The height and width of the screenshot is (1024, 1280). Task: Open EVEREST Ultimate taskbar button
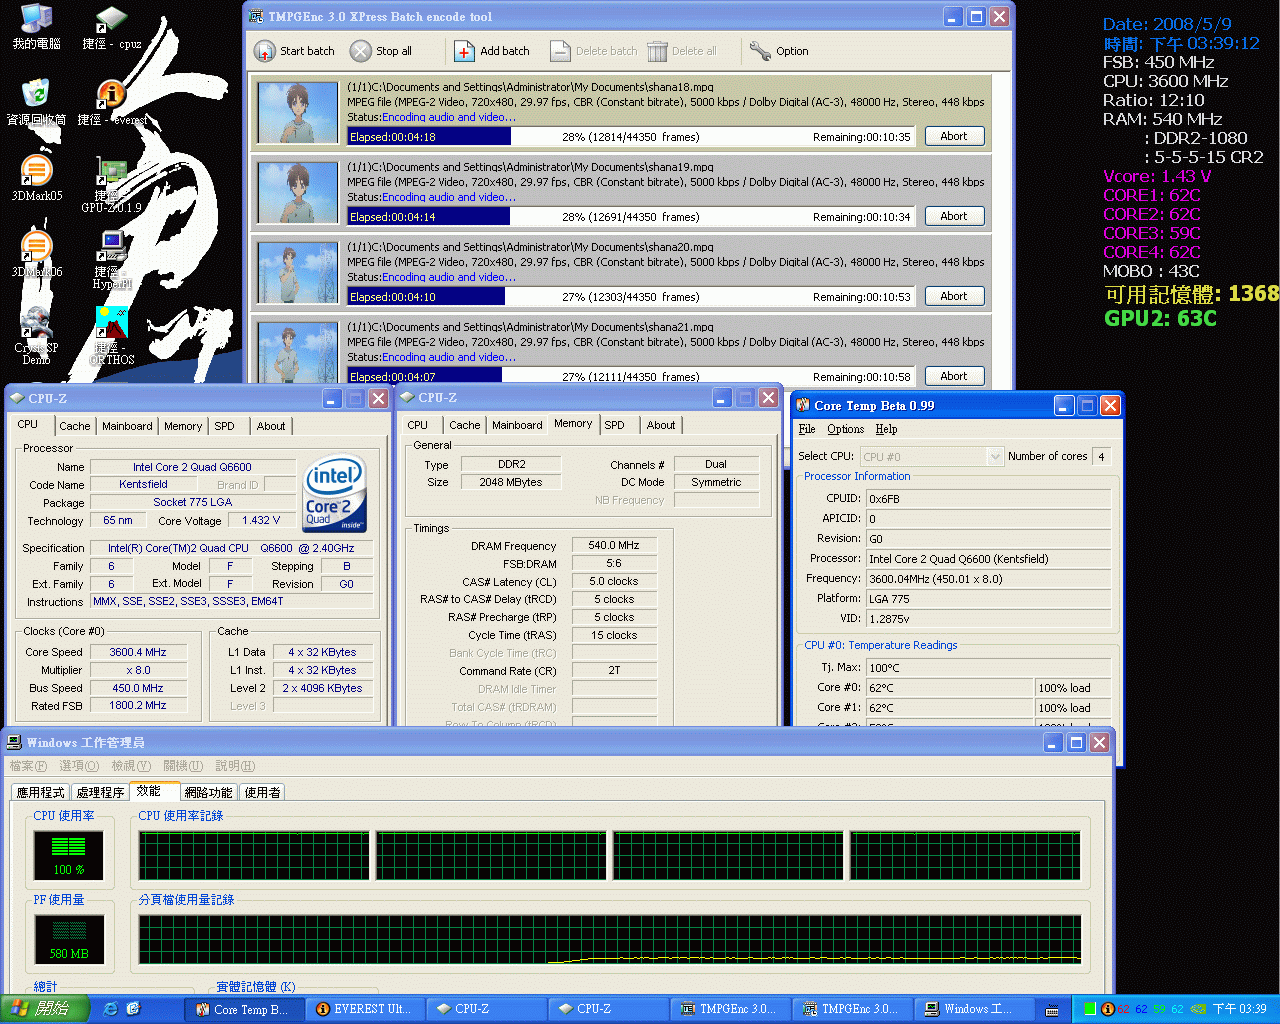pos(364,1009)
